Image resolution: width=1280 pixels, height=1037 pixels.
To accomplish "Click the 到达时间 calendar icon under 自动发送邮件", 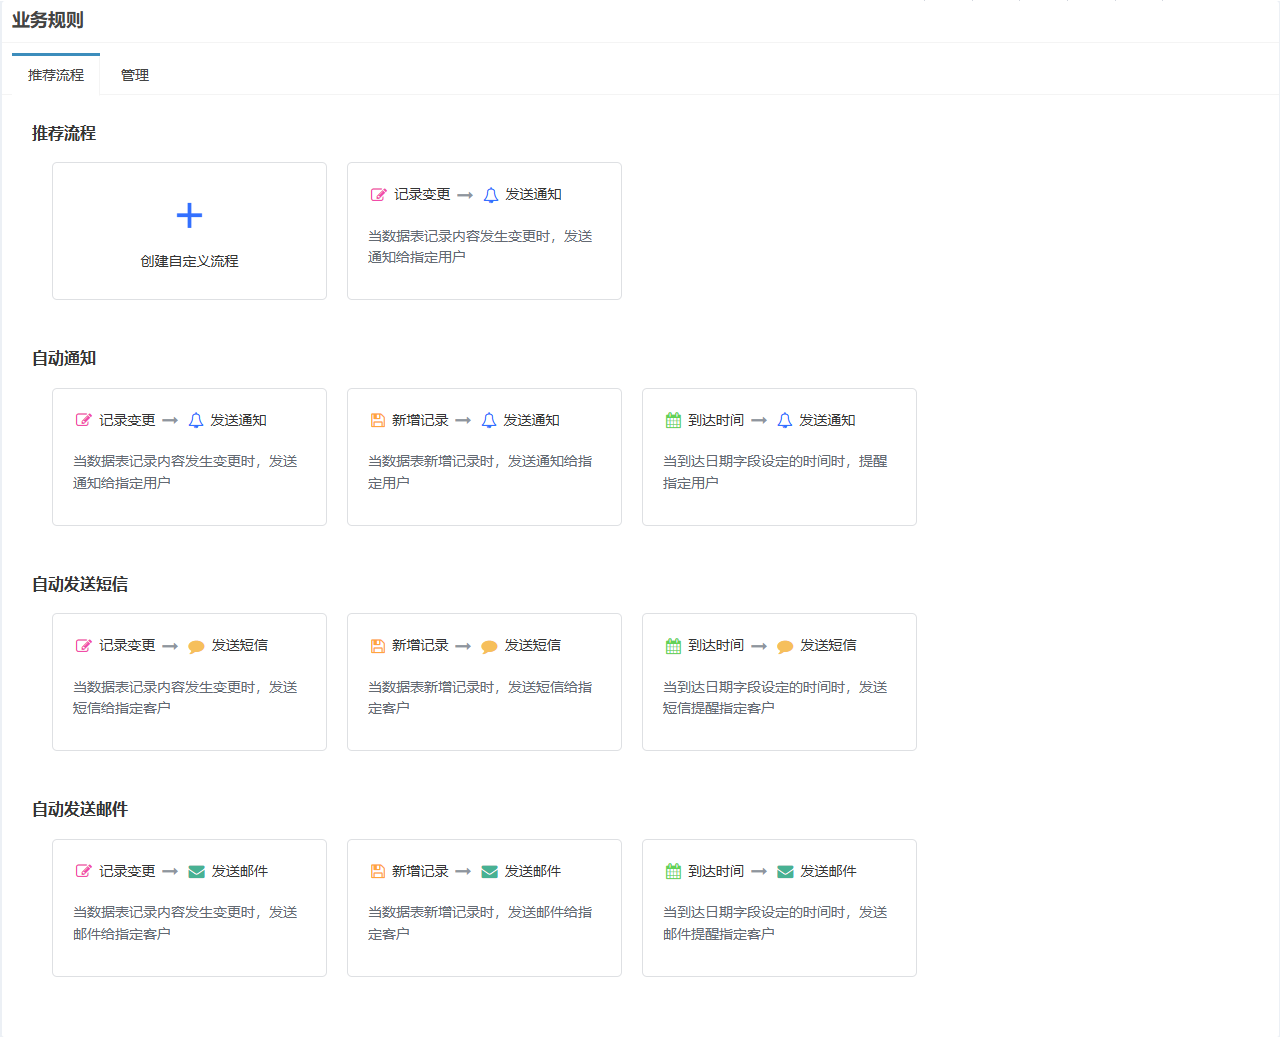I will click(x=673, y=871).
